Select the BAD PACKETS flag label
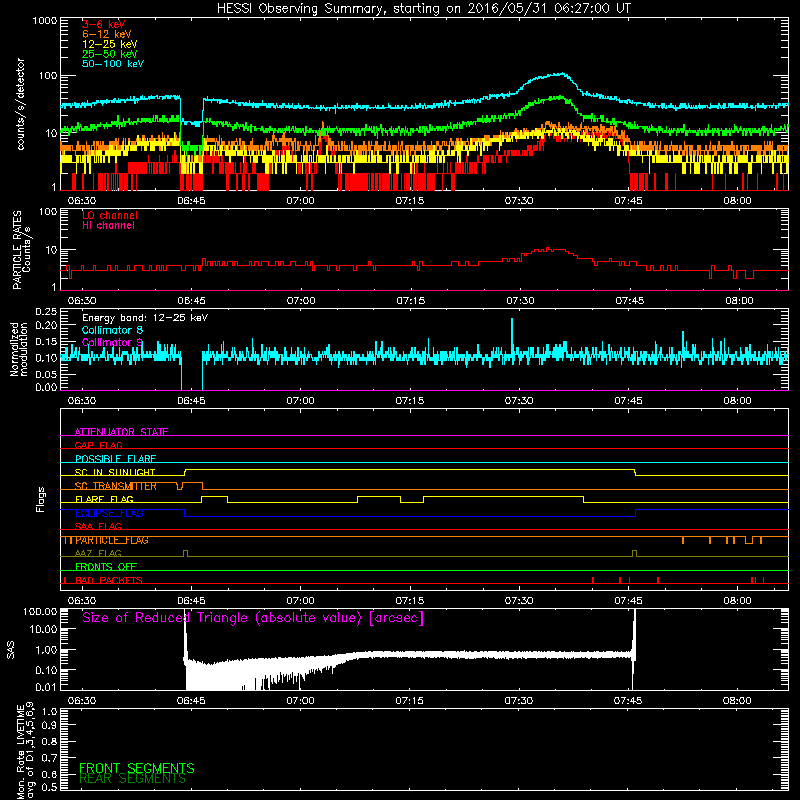Viewport: 800px width, 800px height. (109, 580)
